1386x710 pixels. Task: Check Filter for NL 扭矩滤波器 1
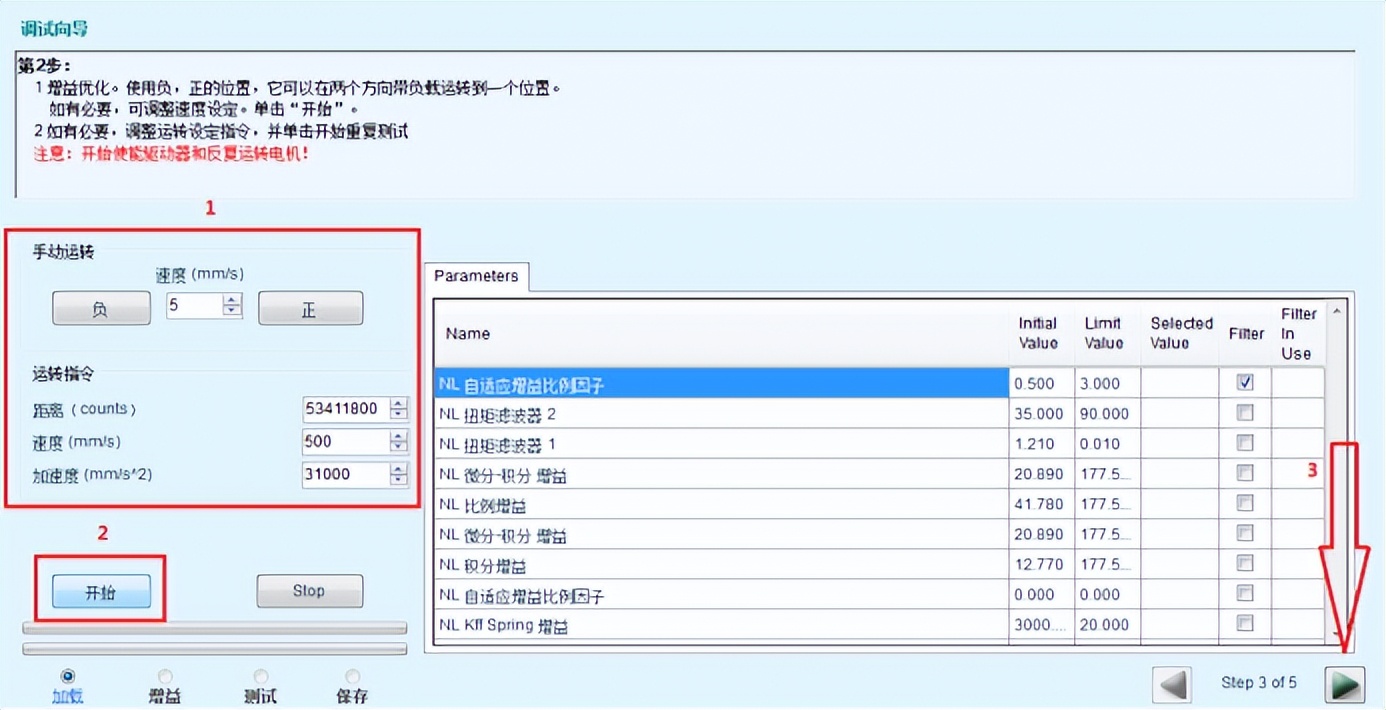coord(1245,442)
